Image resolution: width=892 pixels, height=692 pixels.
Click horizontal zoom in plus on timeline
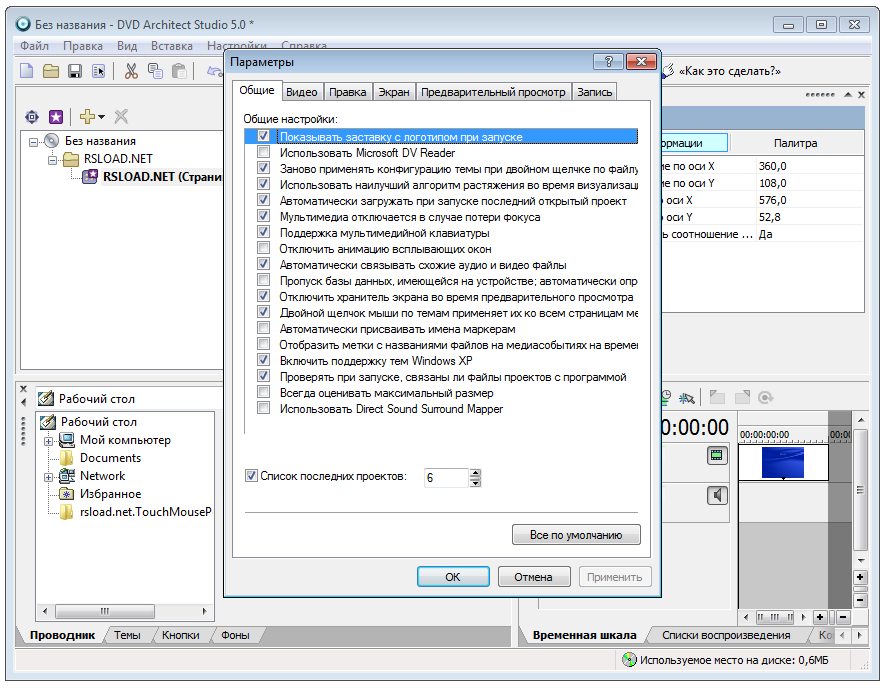[820, 617]
